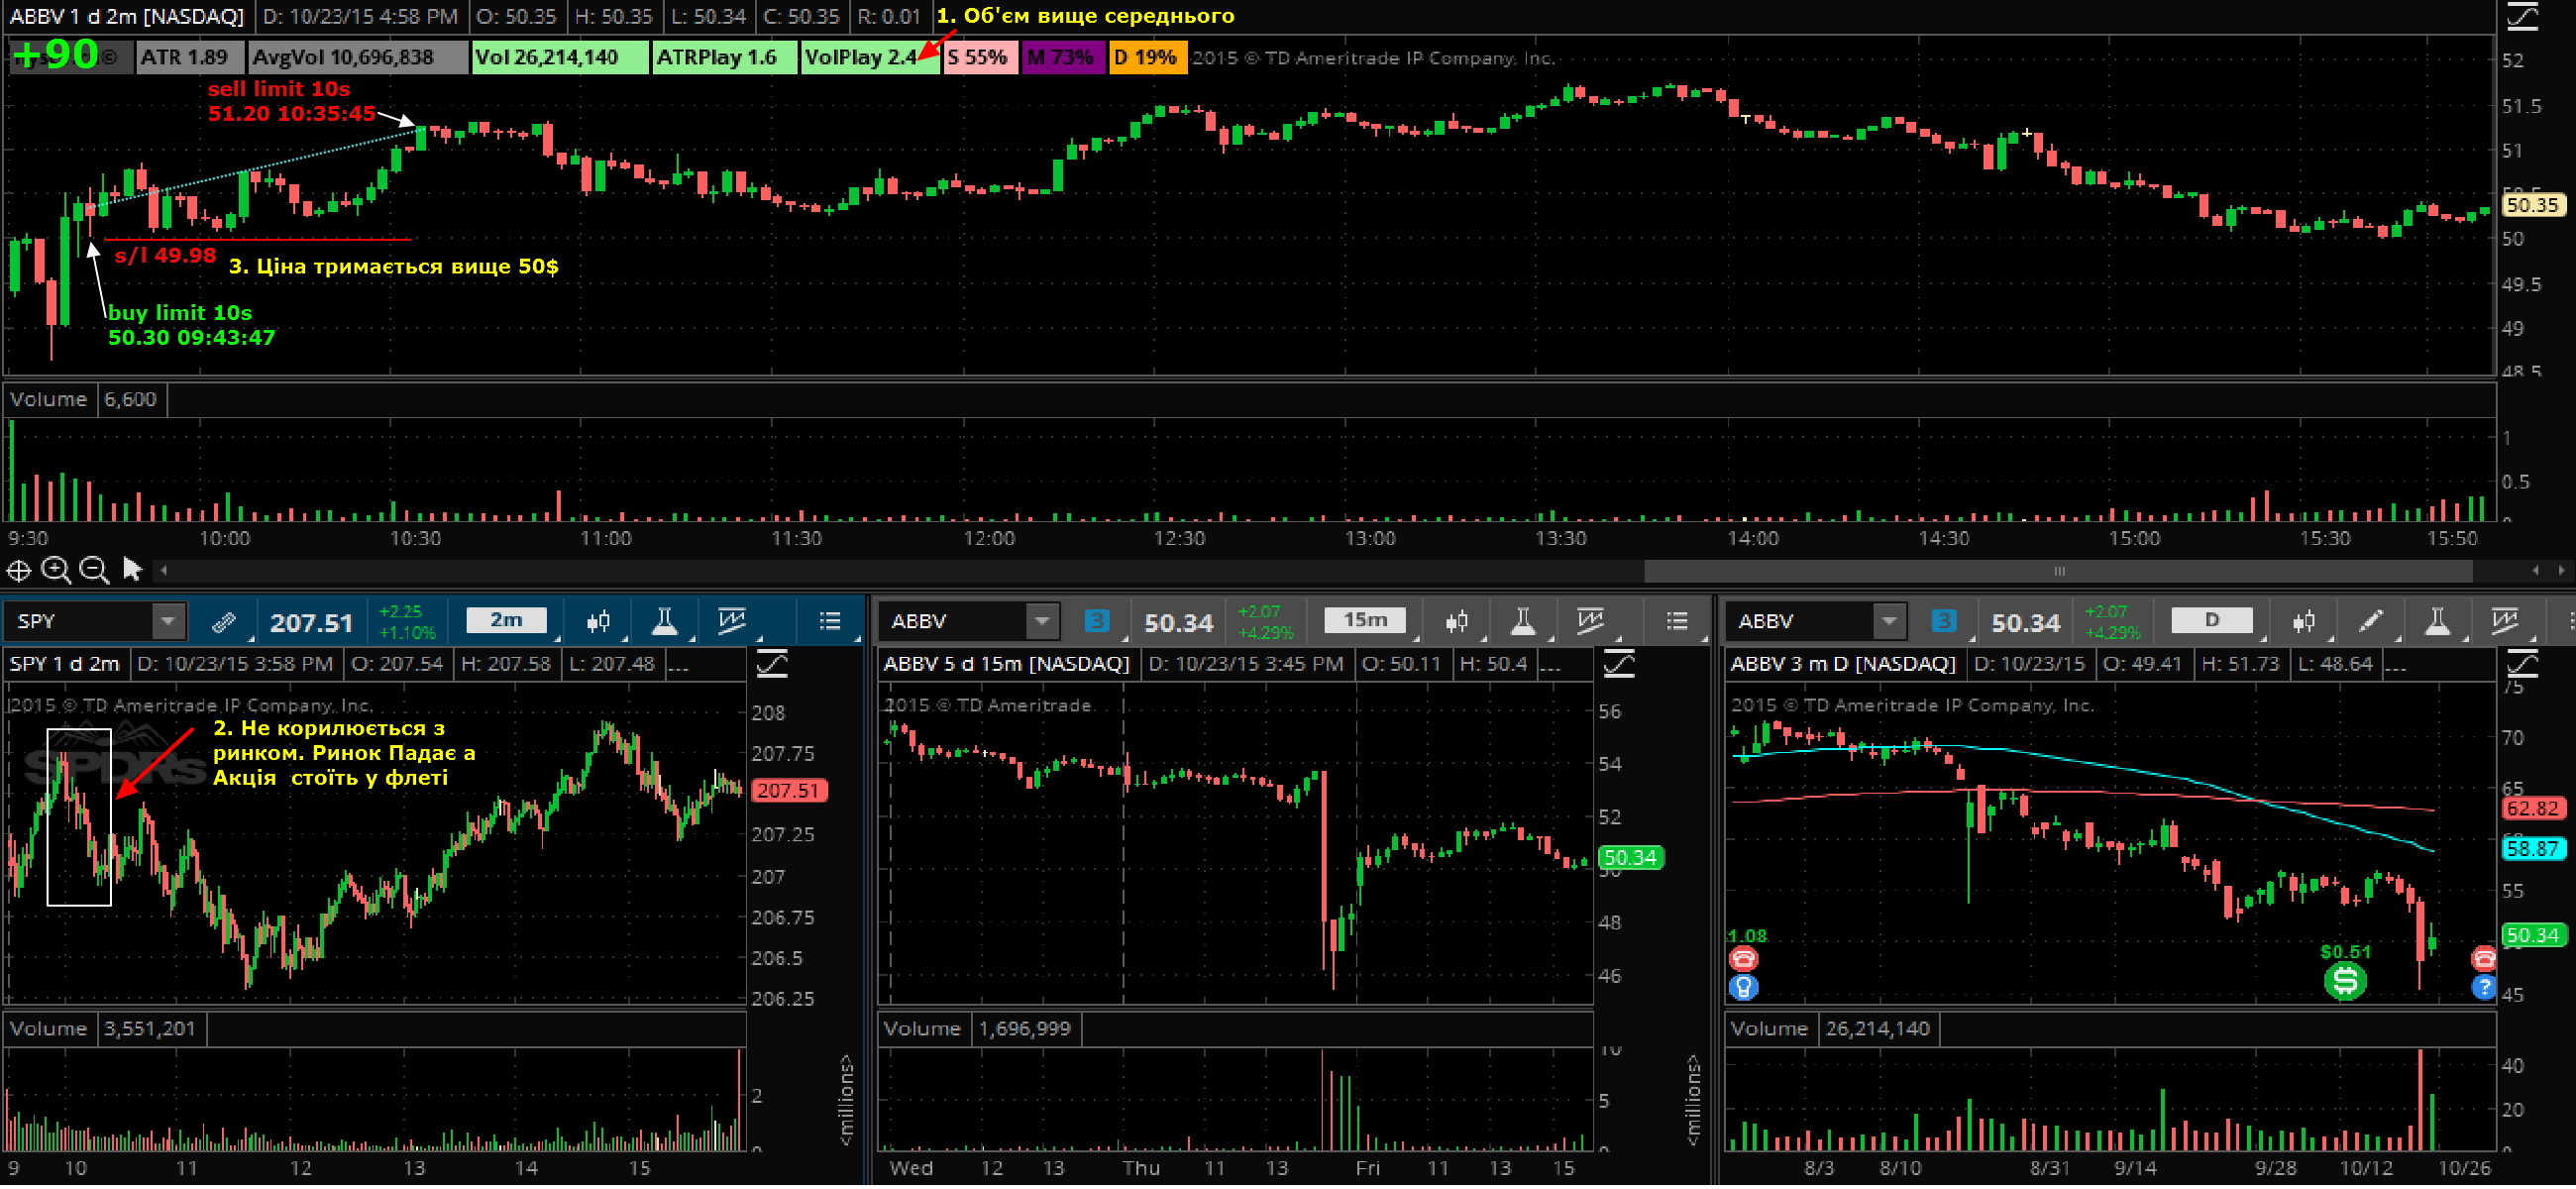This screenshot has height=1189, width=2576.
Task: Open the drawings pencil icon in daily ABBV chart
Action: point(2369,623)
